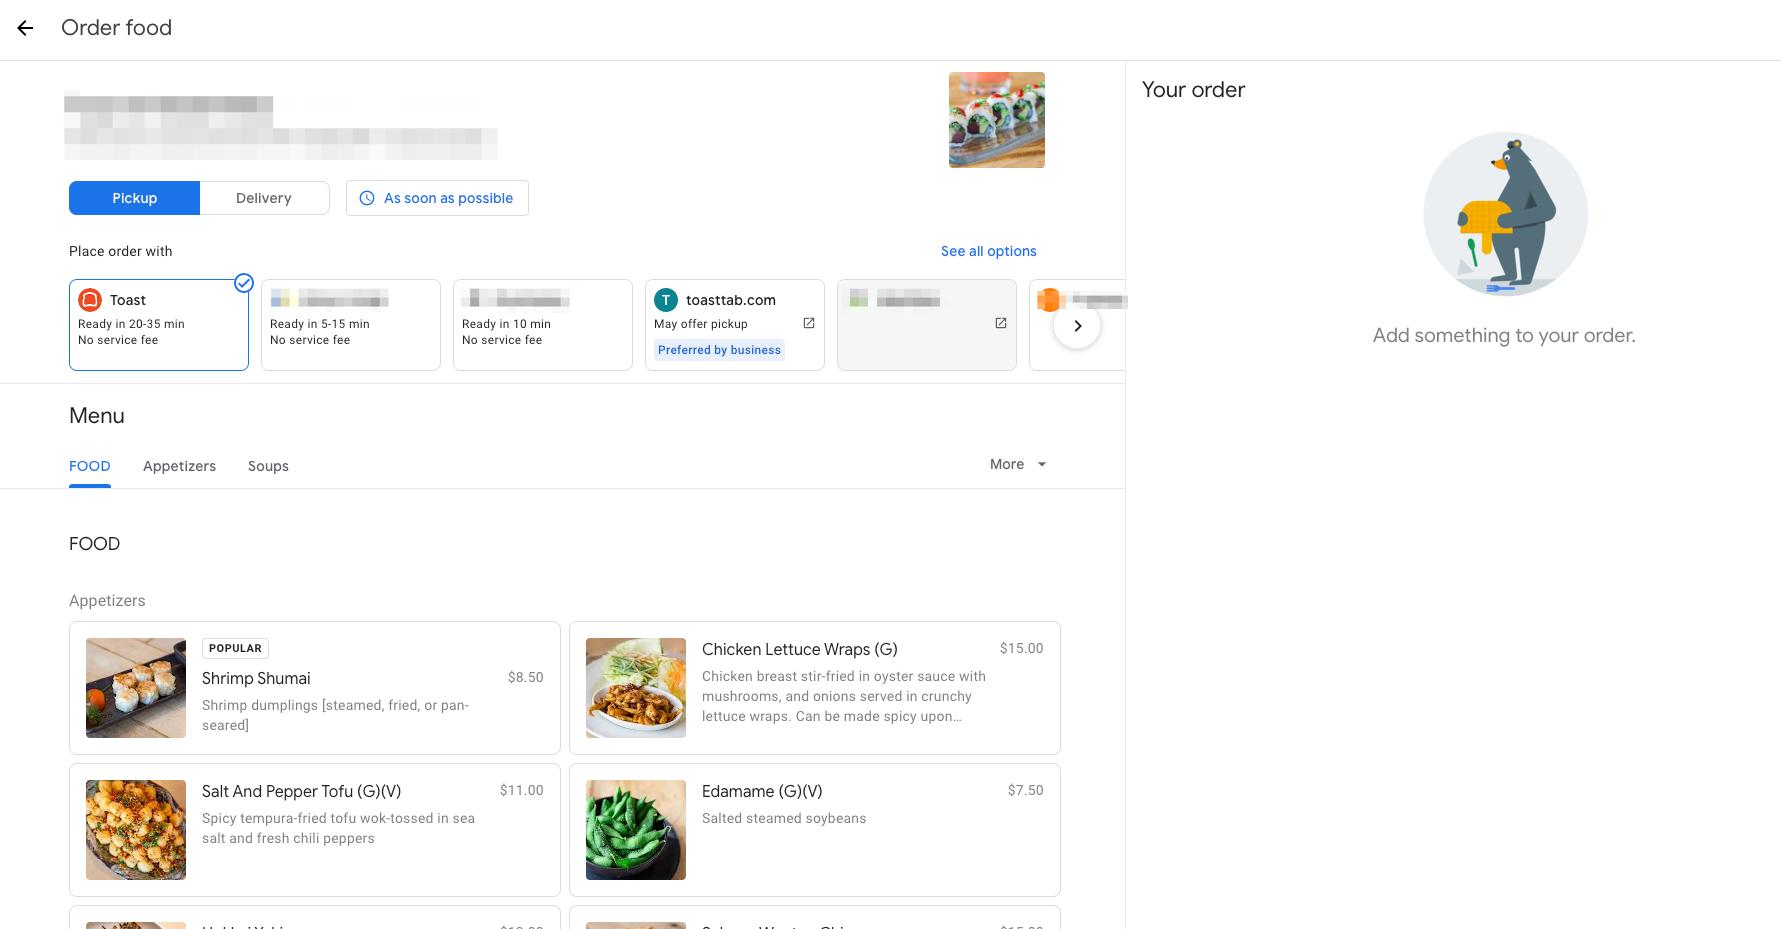Open the Soups menu section
Viewport: 1781px width, 929px height.
[x=267, y=466]
